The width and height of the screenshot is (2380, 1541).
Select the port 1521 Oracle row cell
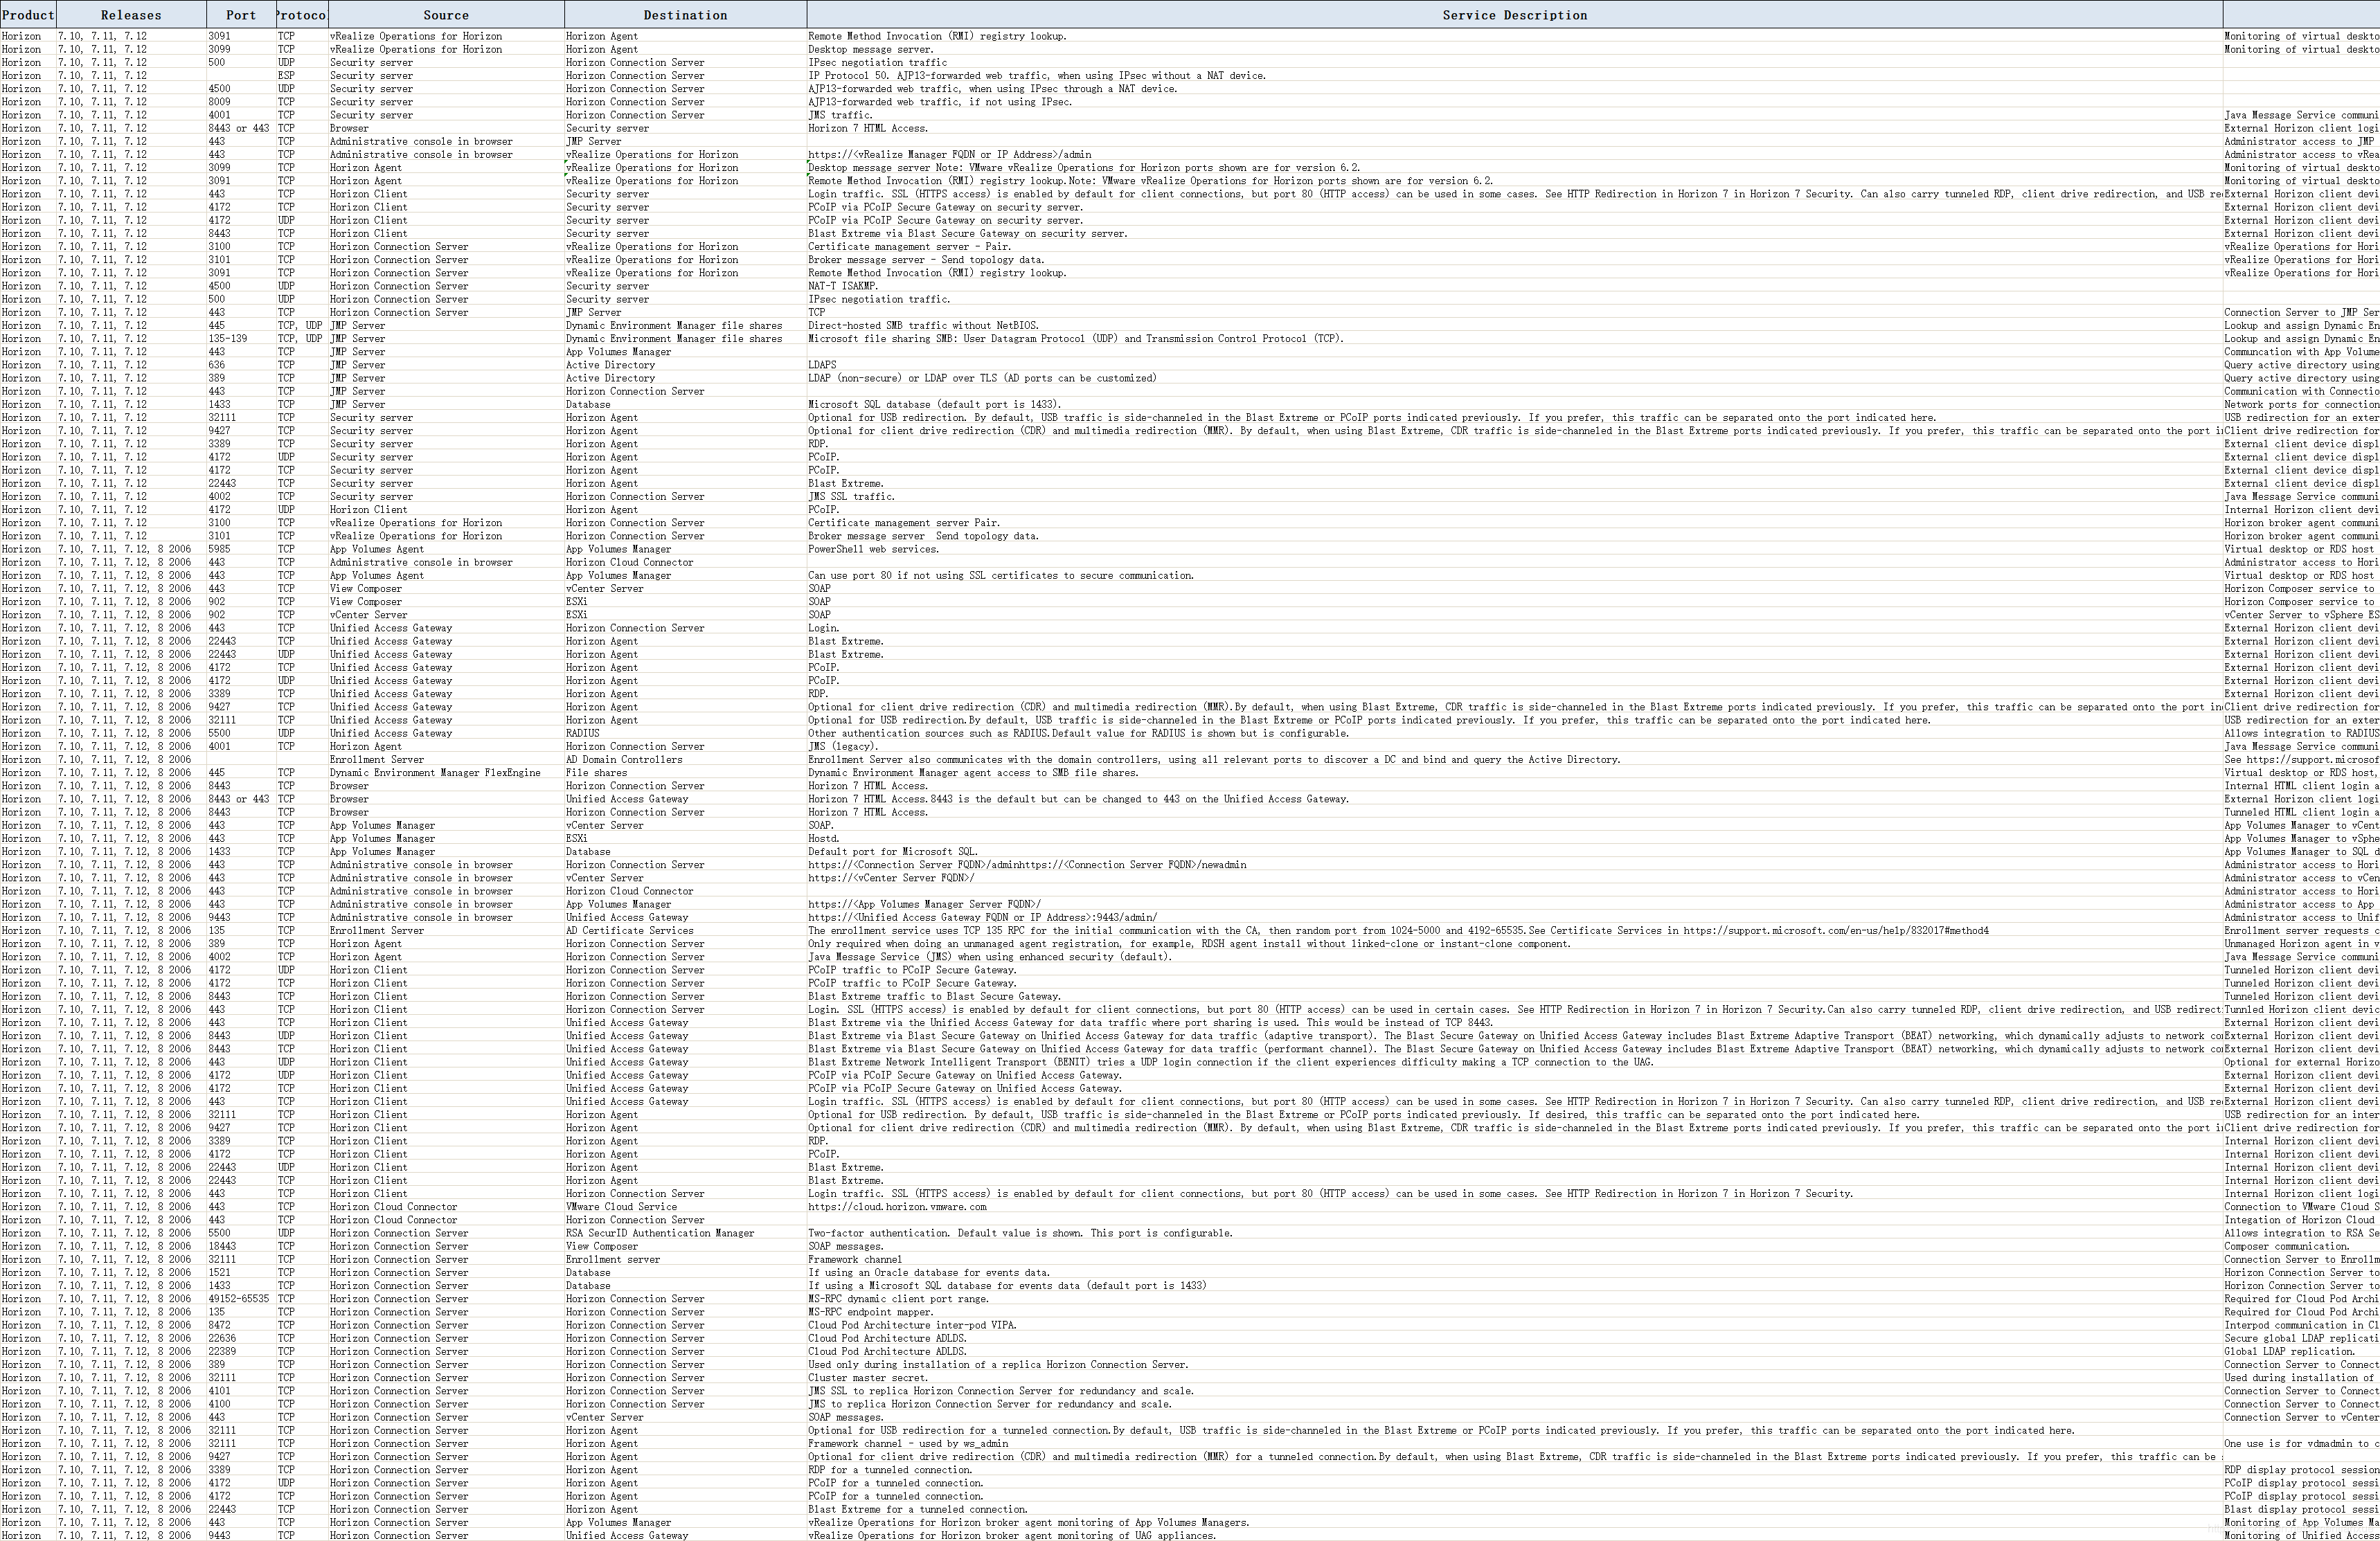(x=219, y=1273)
